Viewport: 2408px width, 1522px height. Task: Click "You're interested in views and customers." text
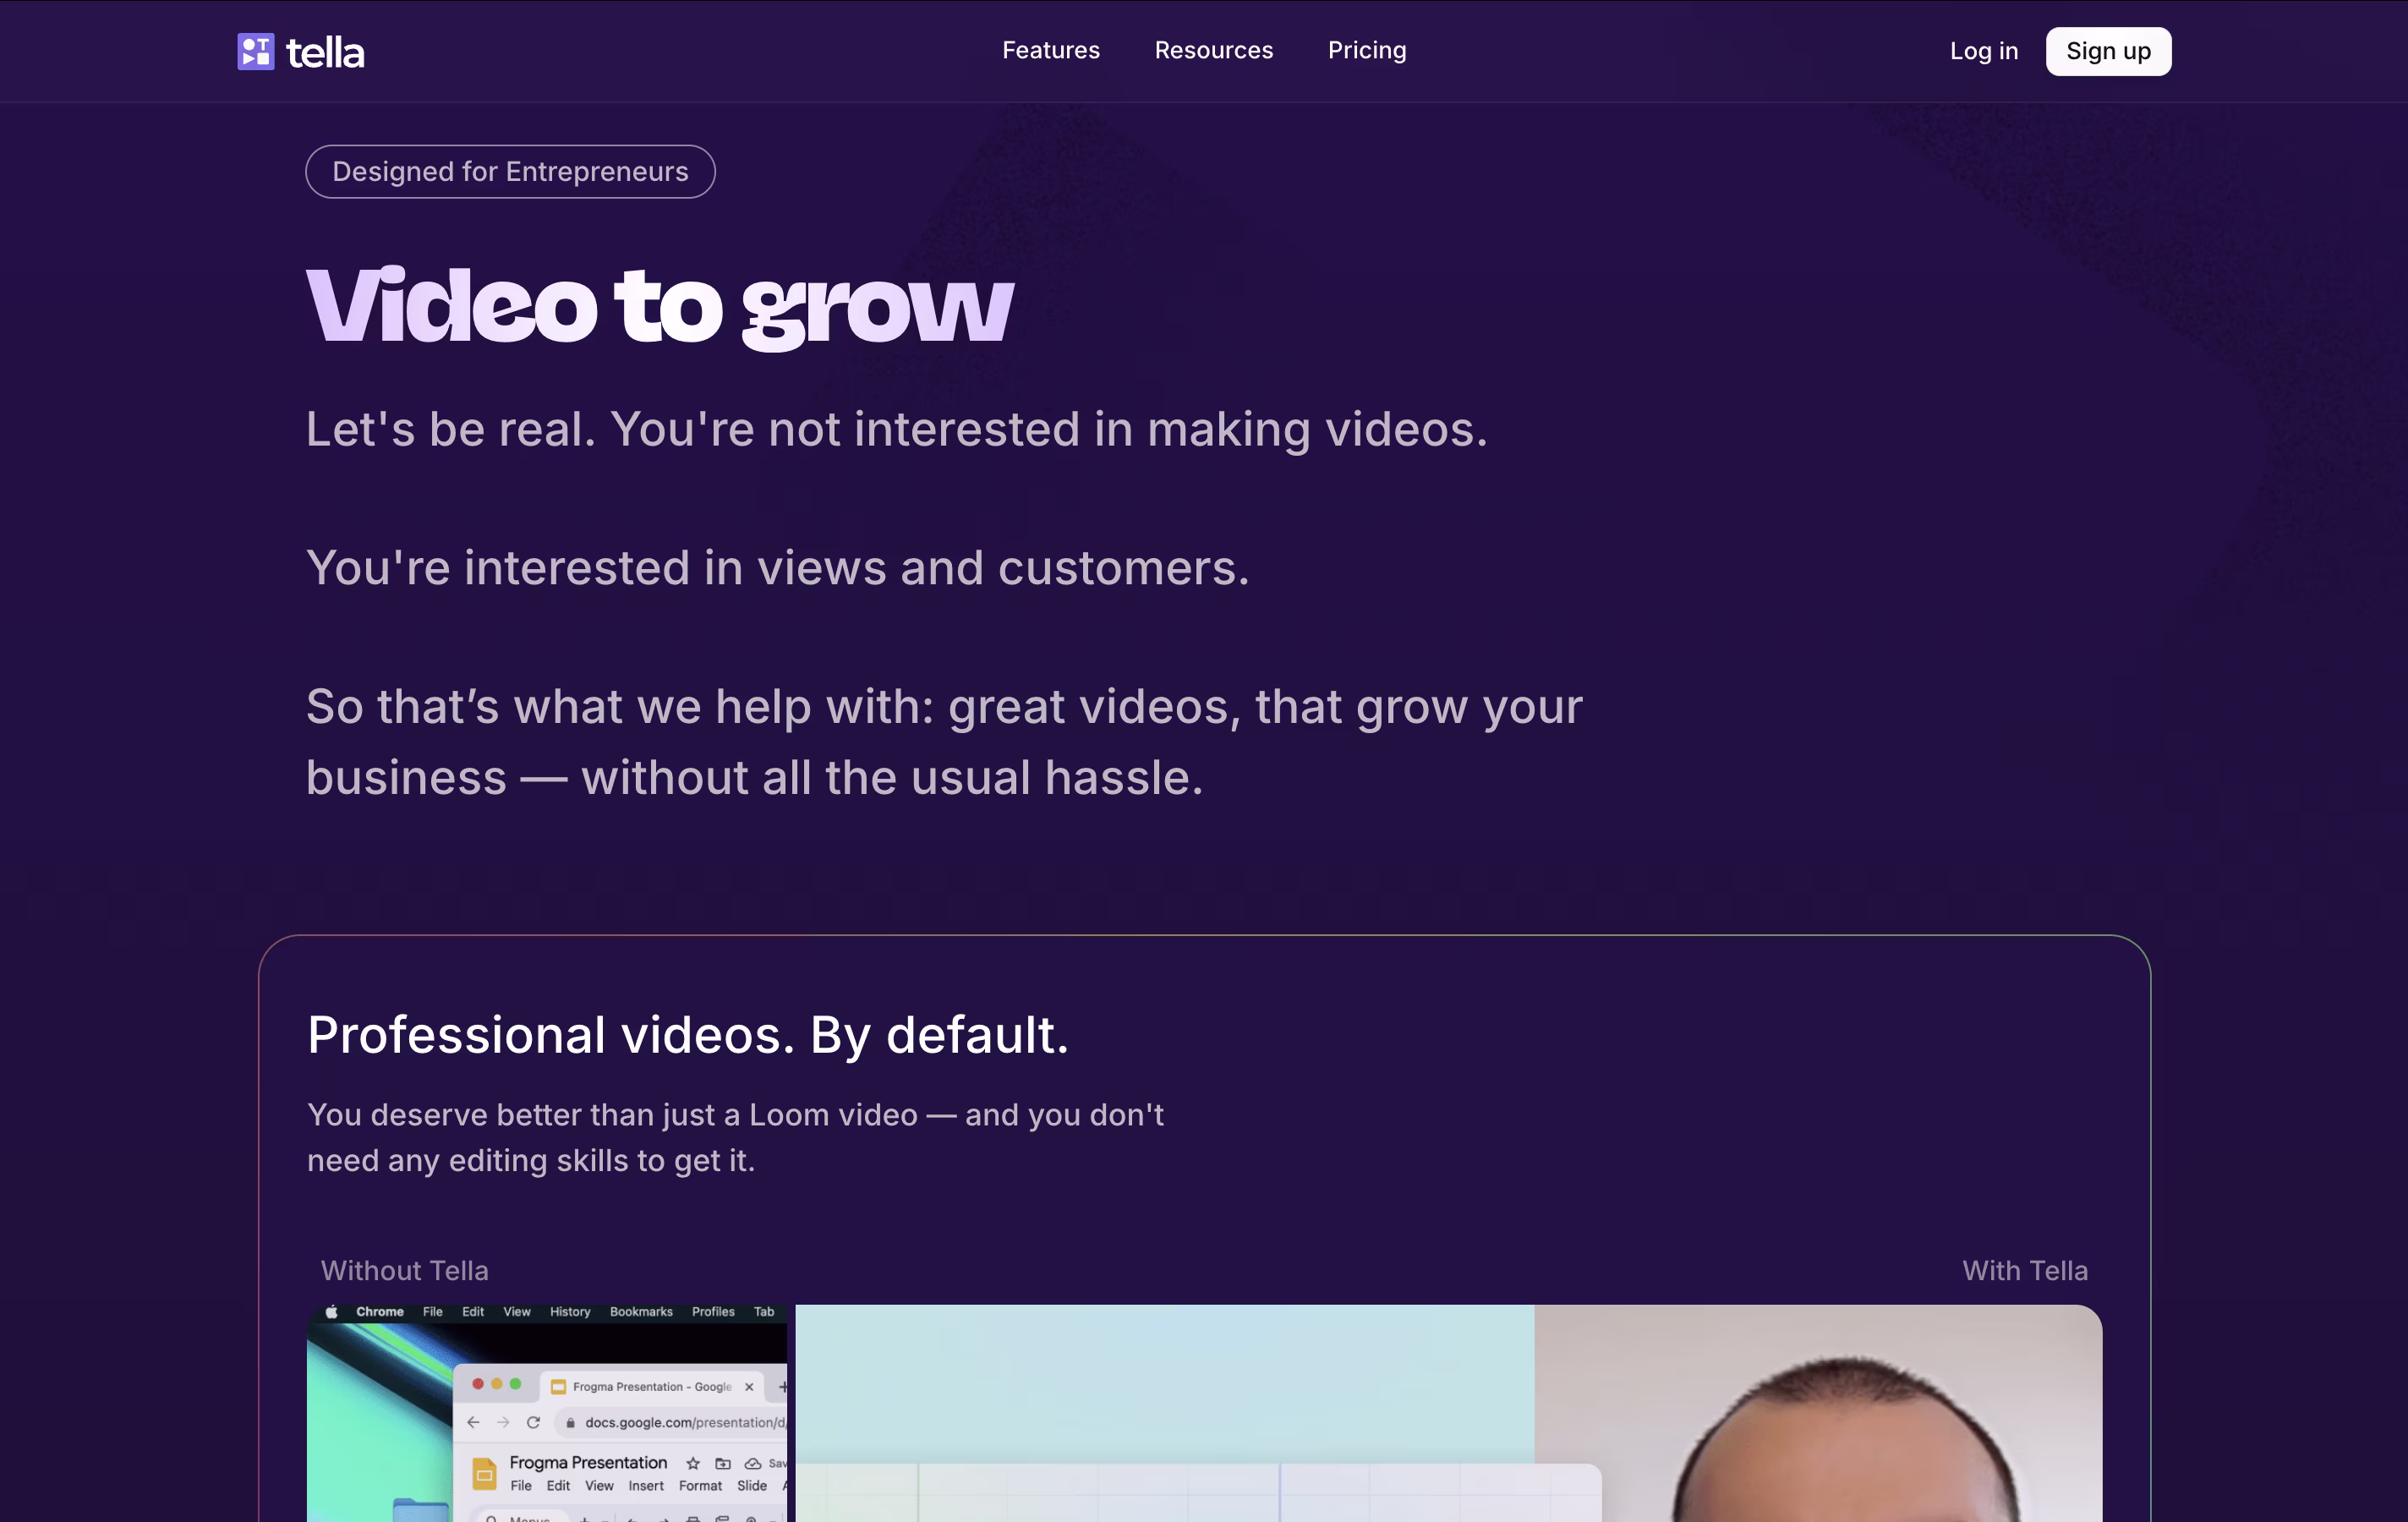tap(778, 568)
